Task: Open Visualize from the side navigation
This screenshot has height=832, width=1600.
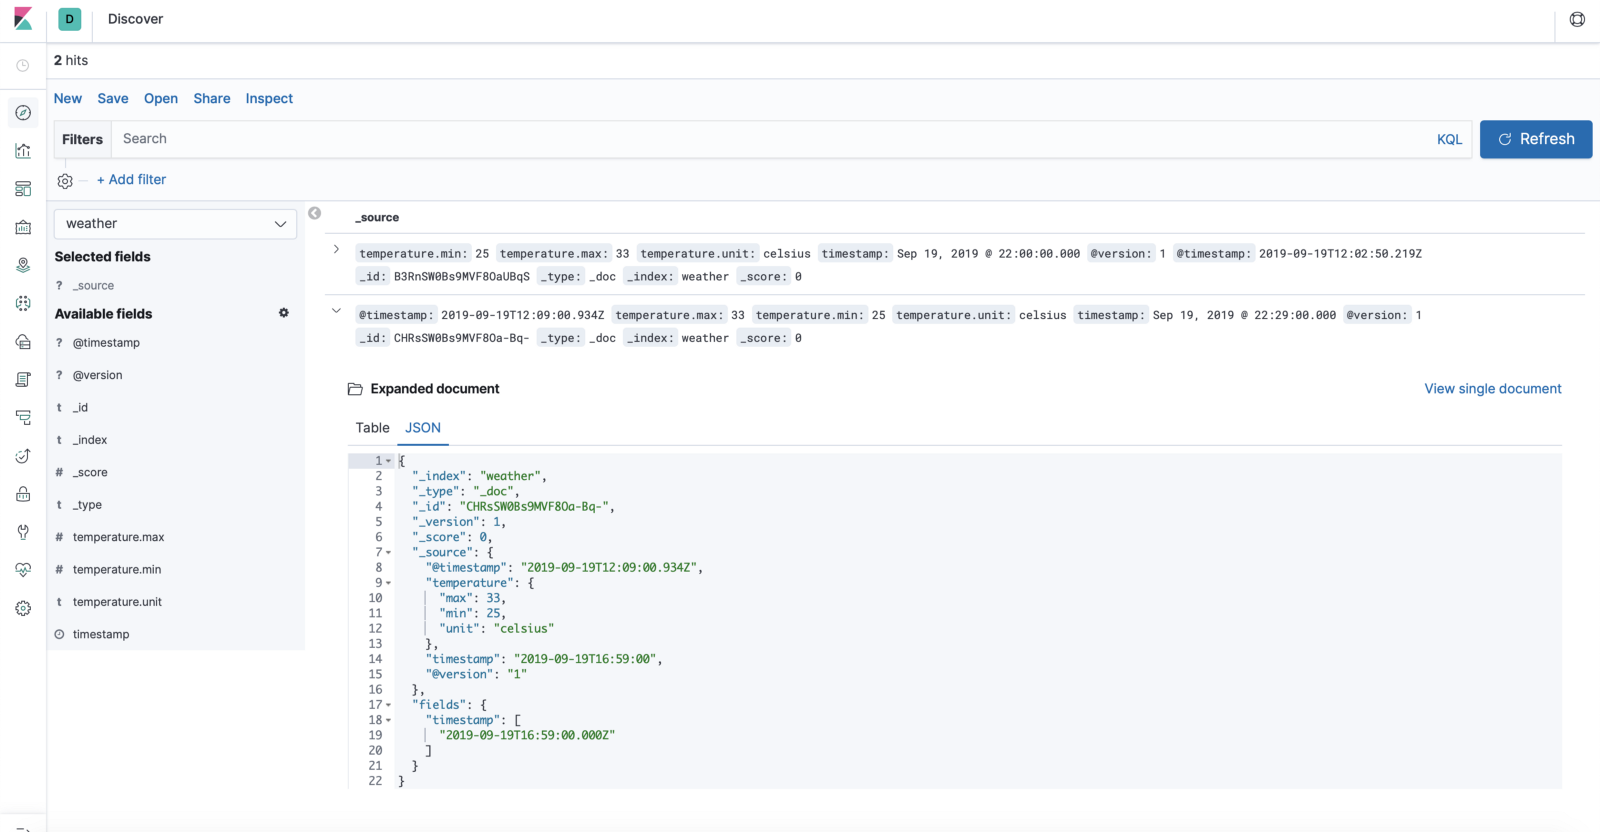Action: coord(23,151)
